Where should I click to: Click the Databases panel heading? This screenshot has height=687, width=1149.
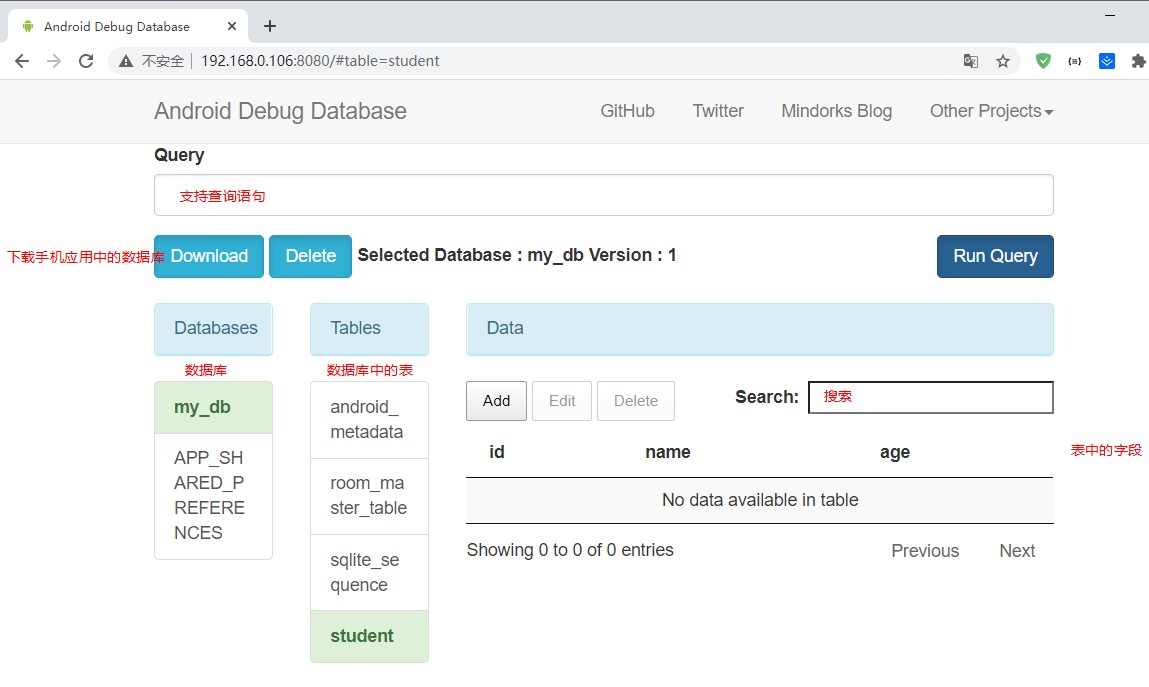point(213,328)
